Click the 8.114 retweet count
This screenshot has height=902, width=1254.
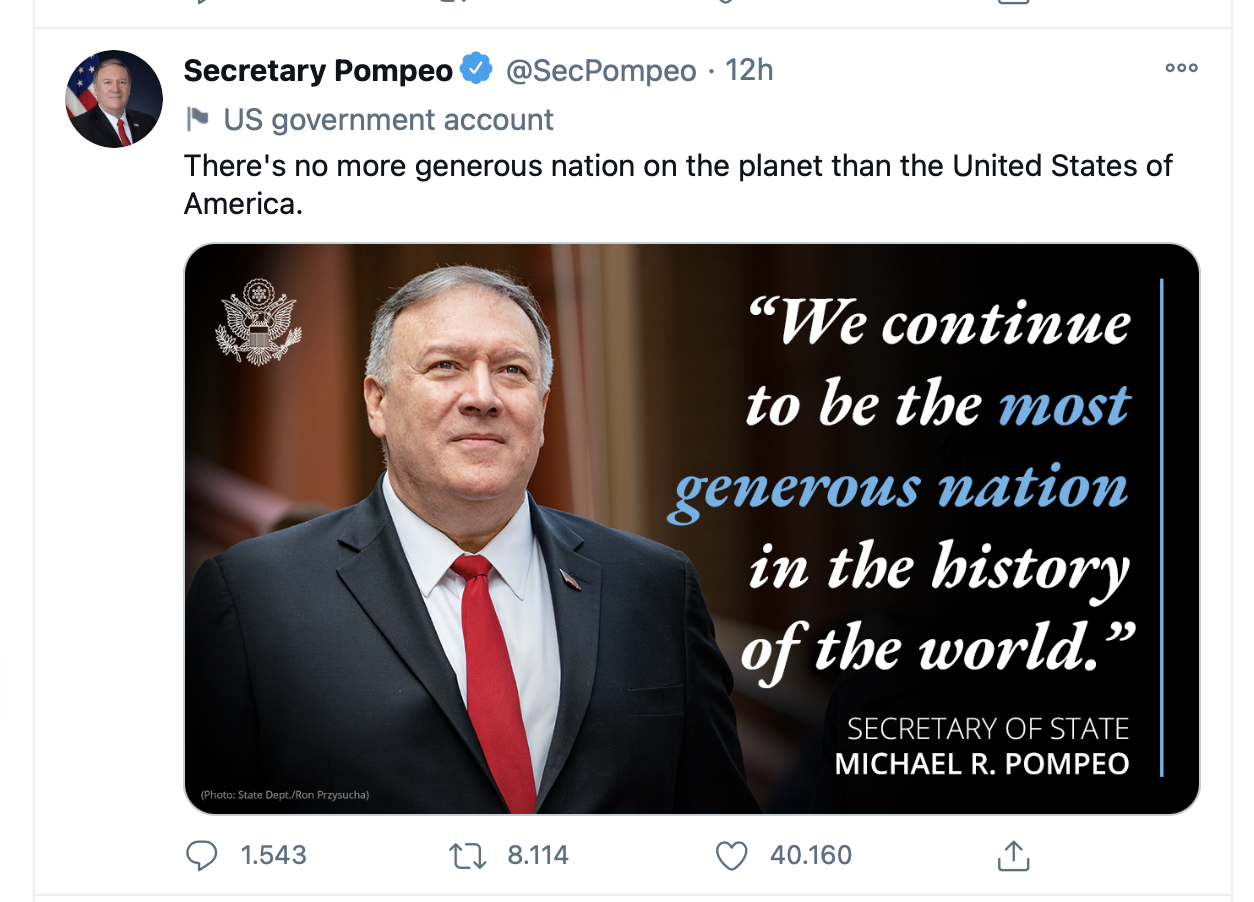coord(538,855)
